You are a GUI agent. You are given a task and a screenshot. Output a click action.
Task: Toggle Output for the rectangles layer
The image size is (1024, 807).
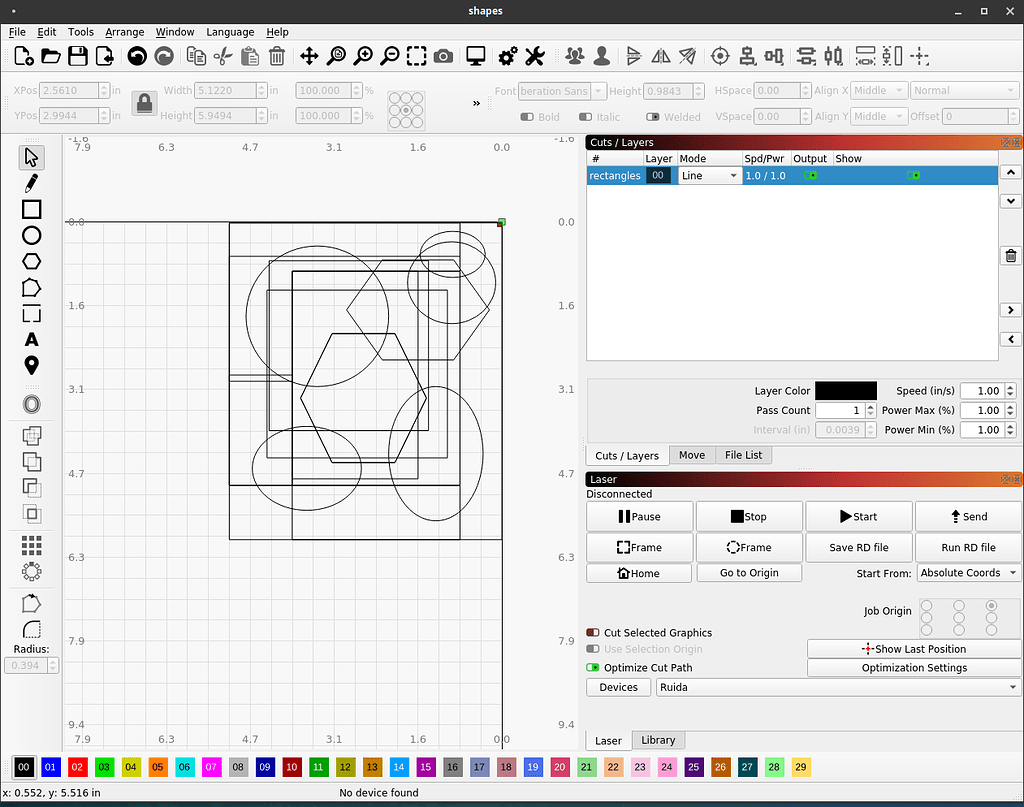(x=812, y=175)
